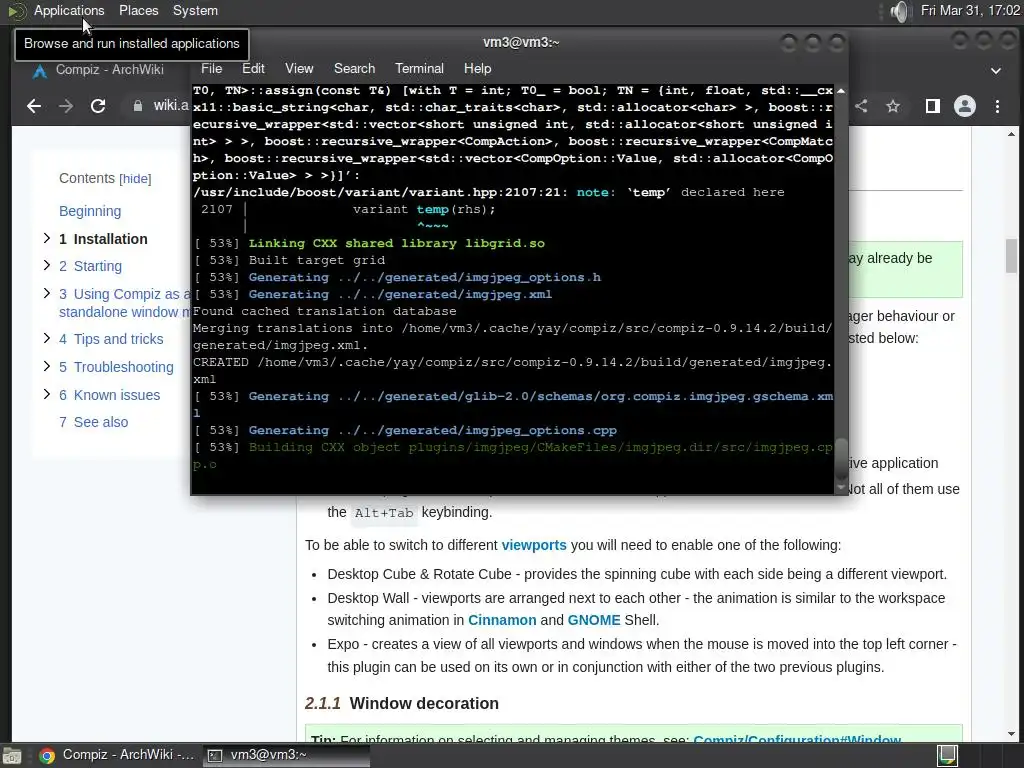Open the Terminal menu
Viewport: 1024px width, 768px height.
point(419,69)
